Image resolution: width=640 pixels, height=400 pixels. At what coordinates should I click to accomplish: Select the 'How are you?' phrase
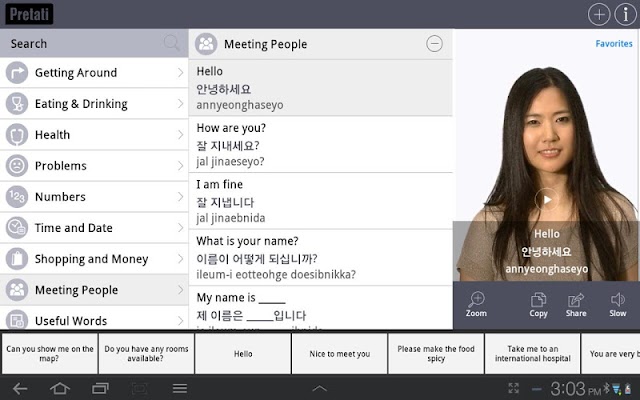320,144
